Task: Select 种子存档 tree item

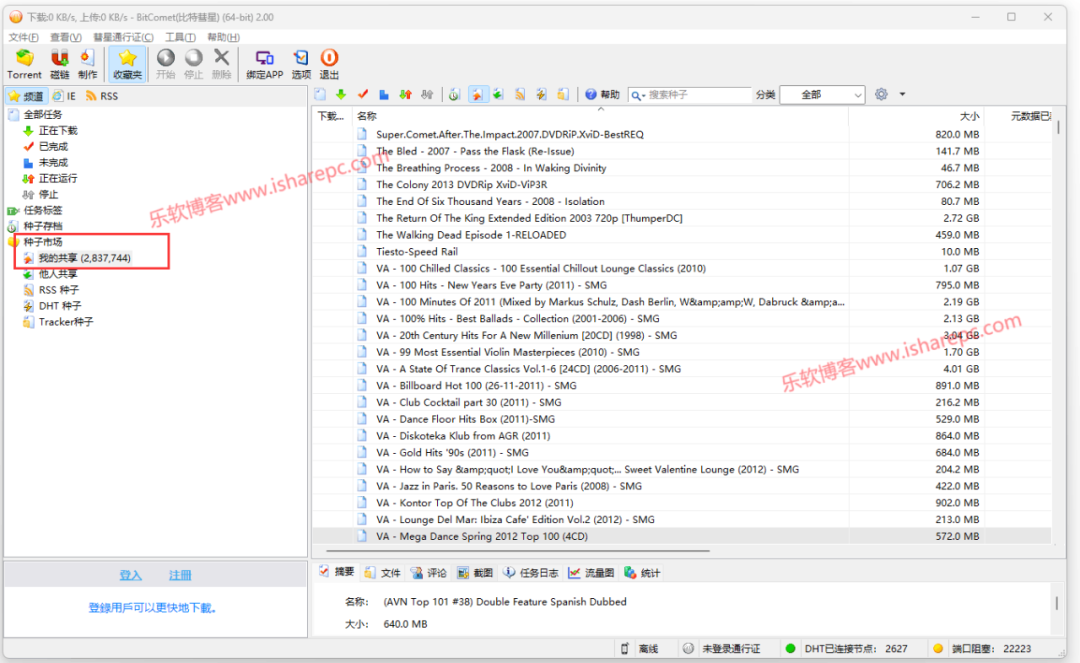Action: [43, 226]
